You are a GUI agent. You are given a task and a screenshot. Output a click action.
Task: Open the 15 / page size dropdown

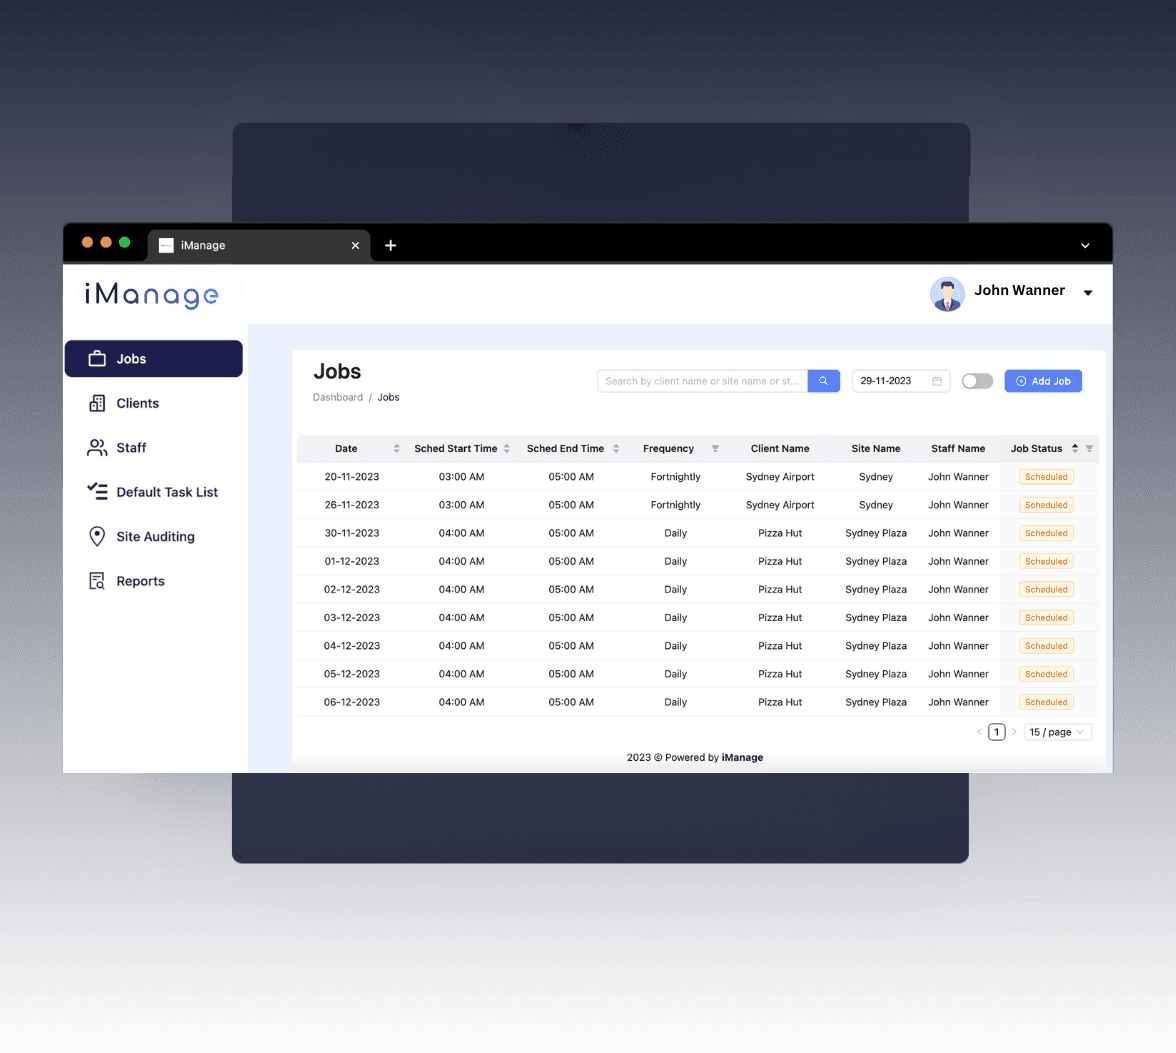[1057, 732]
